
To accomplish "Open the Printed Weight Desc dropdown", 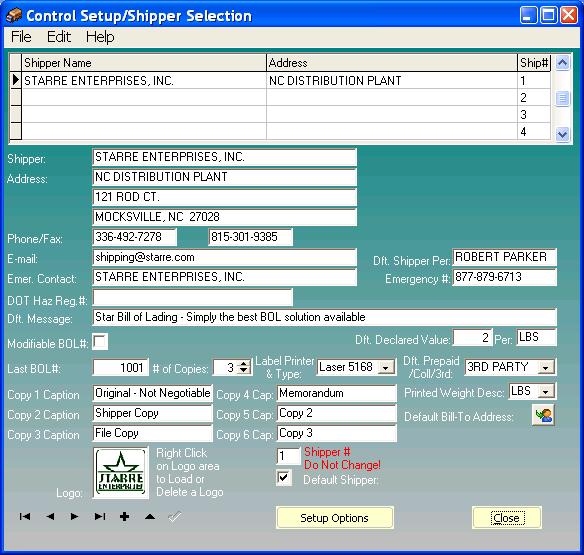I will pyautogui.click(x=546, y=392).
